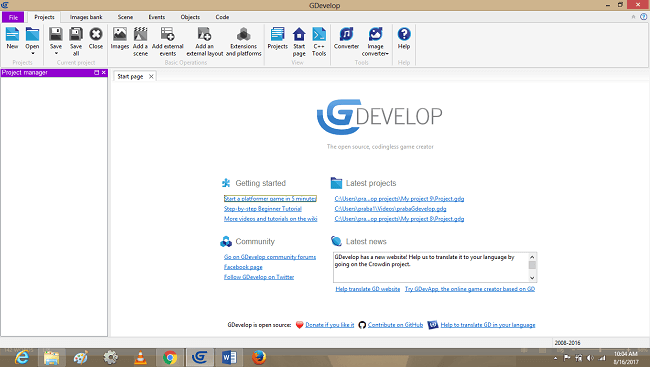This screenshot has width=650, height=367.
Task: Go on GDevelop community forums link
Action: point(270,257)
